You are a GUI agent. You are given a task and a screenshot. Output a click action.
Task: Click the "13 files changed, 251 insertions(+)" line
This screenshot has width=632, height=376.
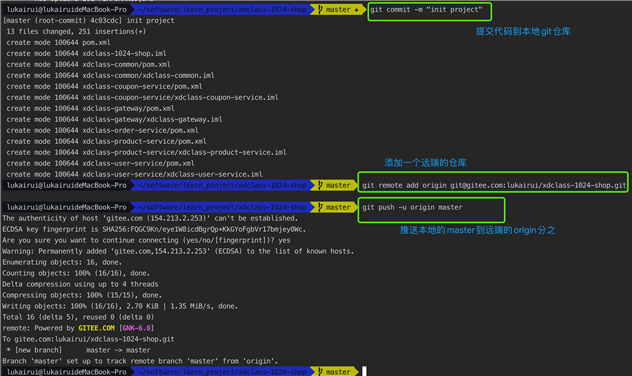(x=76, y=31)
